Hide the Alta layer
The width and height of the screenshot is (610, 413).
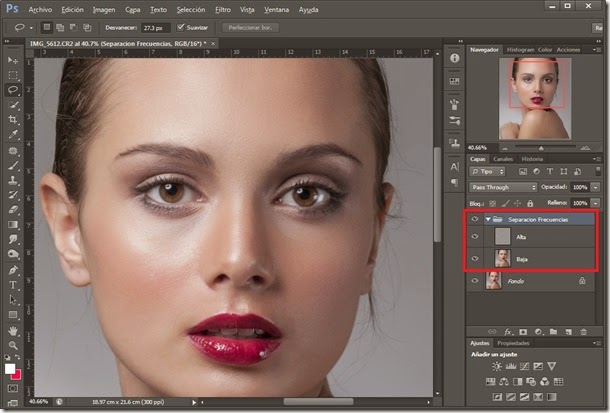tap(475, 236)
